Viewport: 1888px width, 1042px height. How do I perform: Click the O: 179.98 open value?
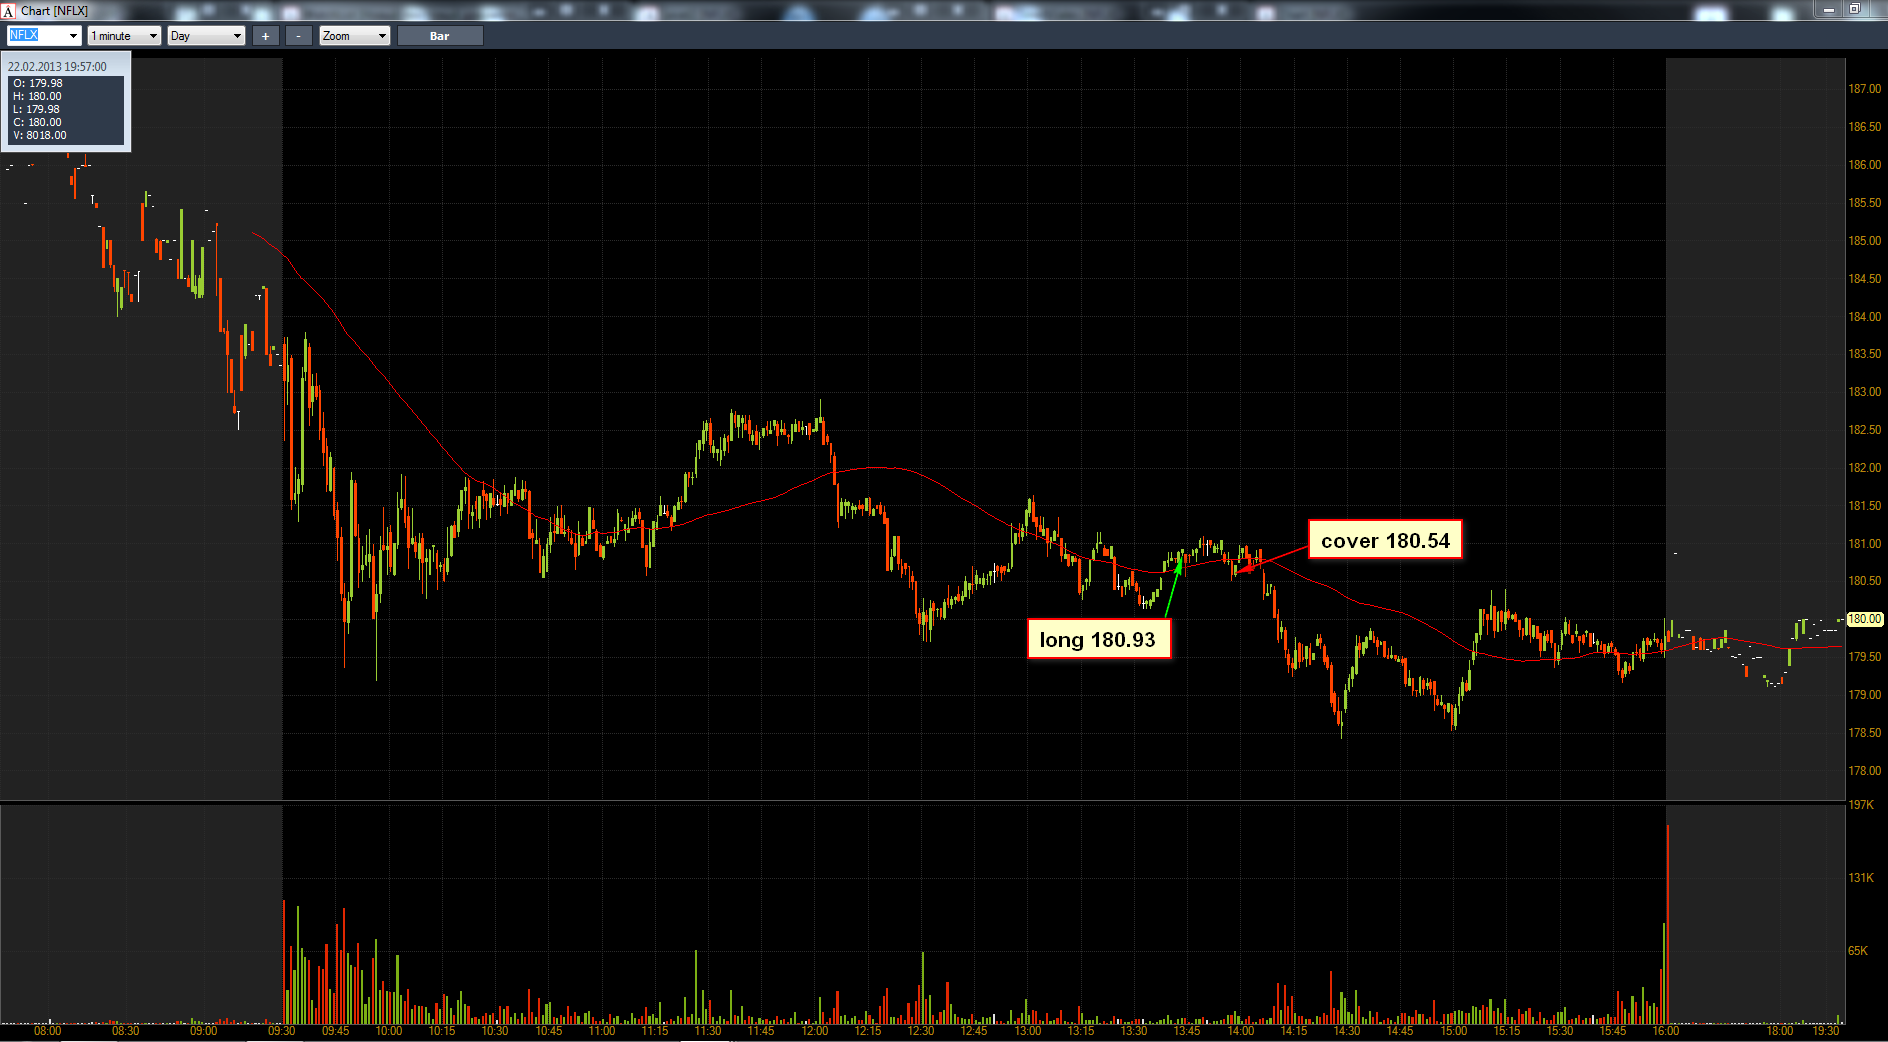(38, 83)
